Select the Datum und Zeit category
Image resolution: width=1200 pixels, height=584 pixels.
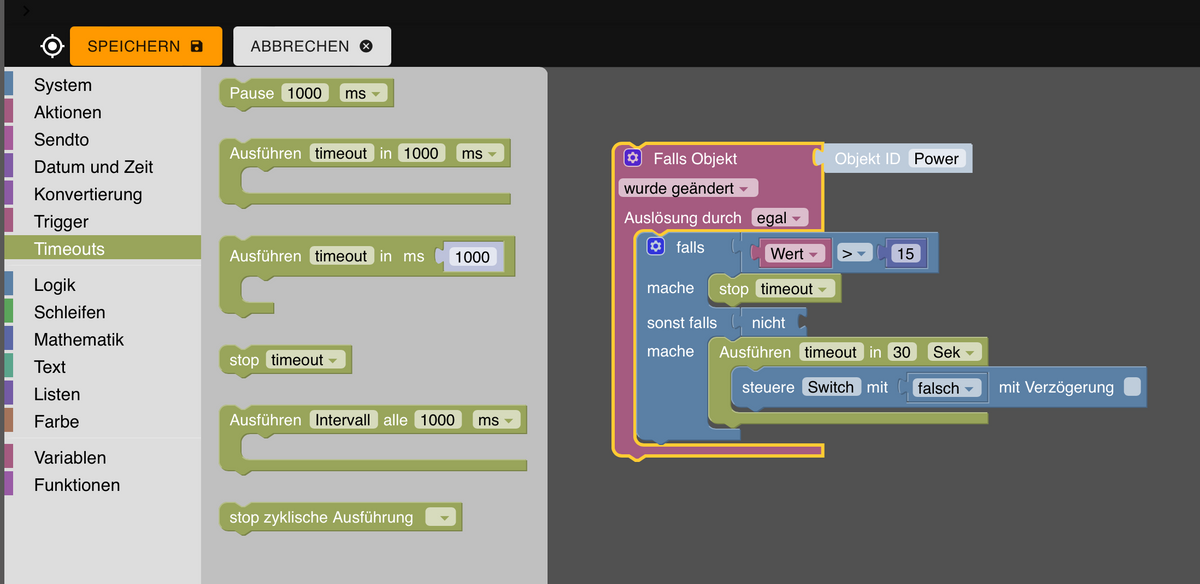coord(102,167)
